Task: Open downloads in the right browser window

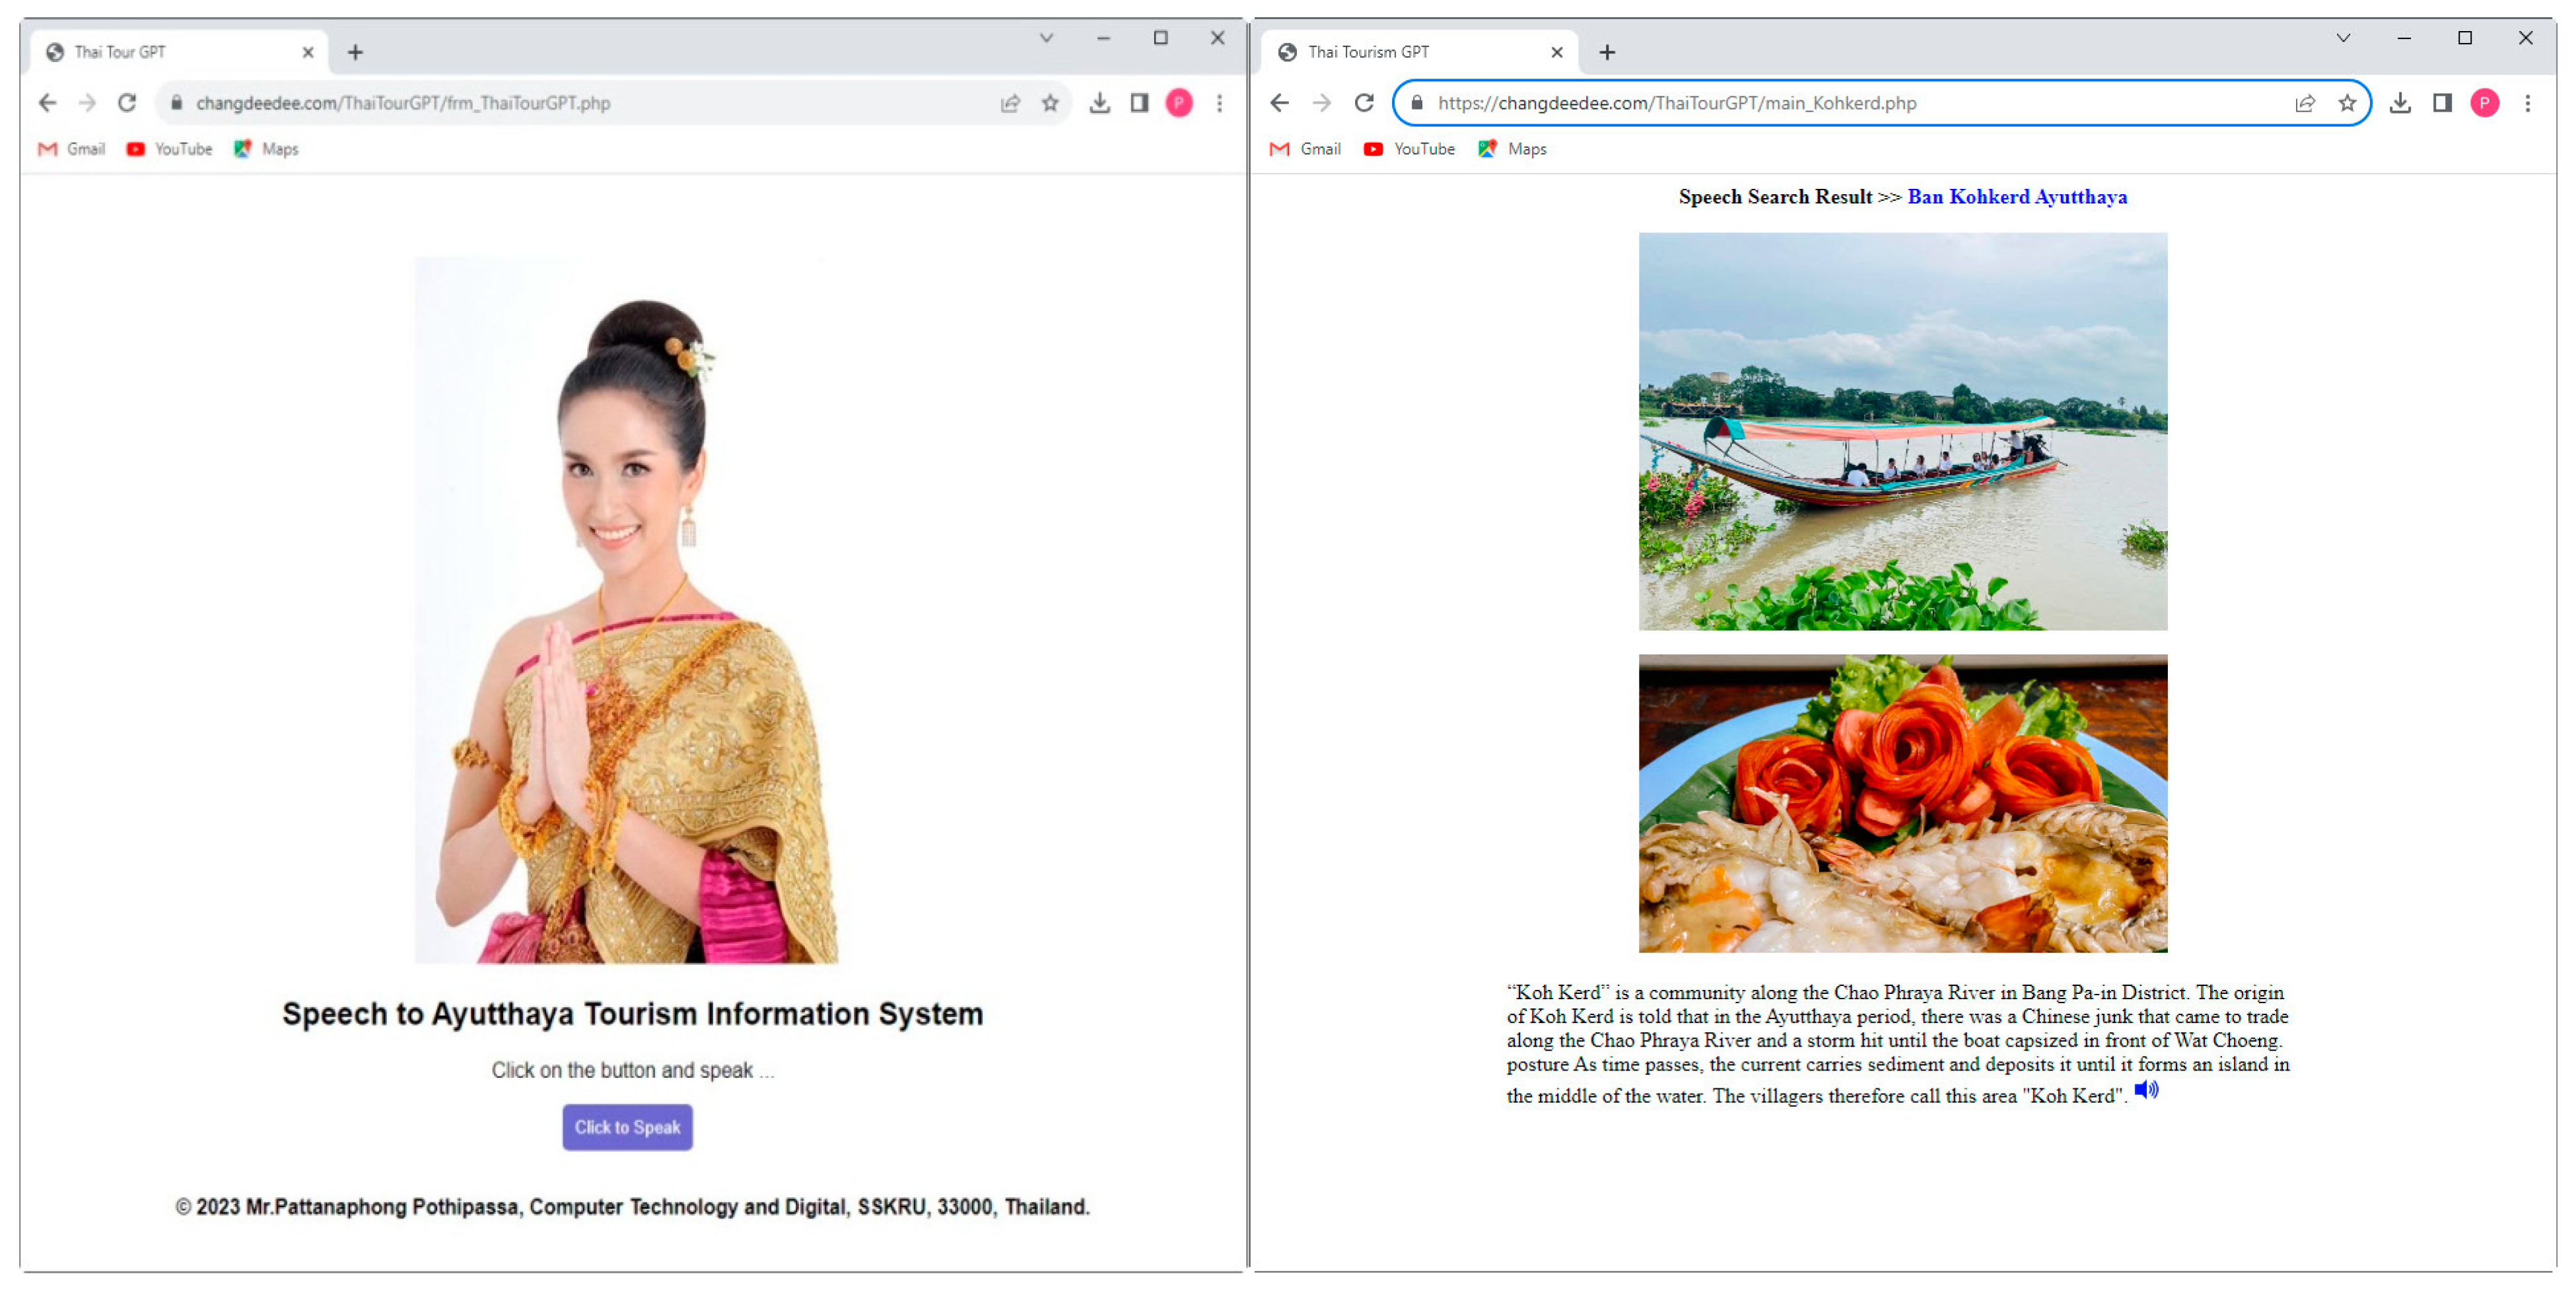Action: (2400, 103)
